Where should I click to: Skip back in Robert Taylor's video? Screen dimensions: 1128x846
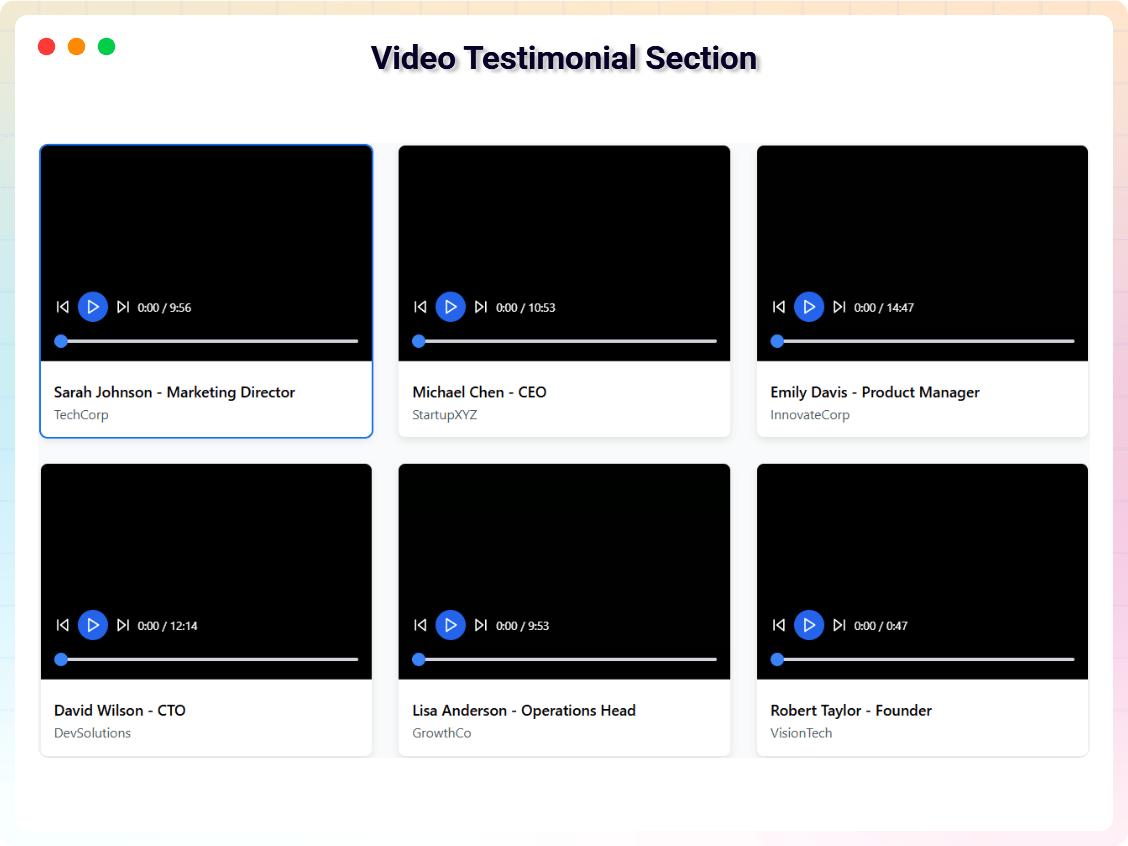coord(778,625)
